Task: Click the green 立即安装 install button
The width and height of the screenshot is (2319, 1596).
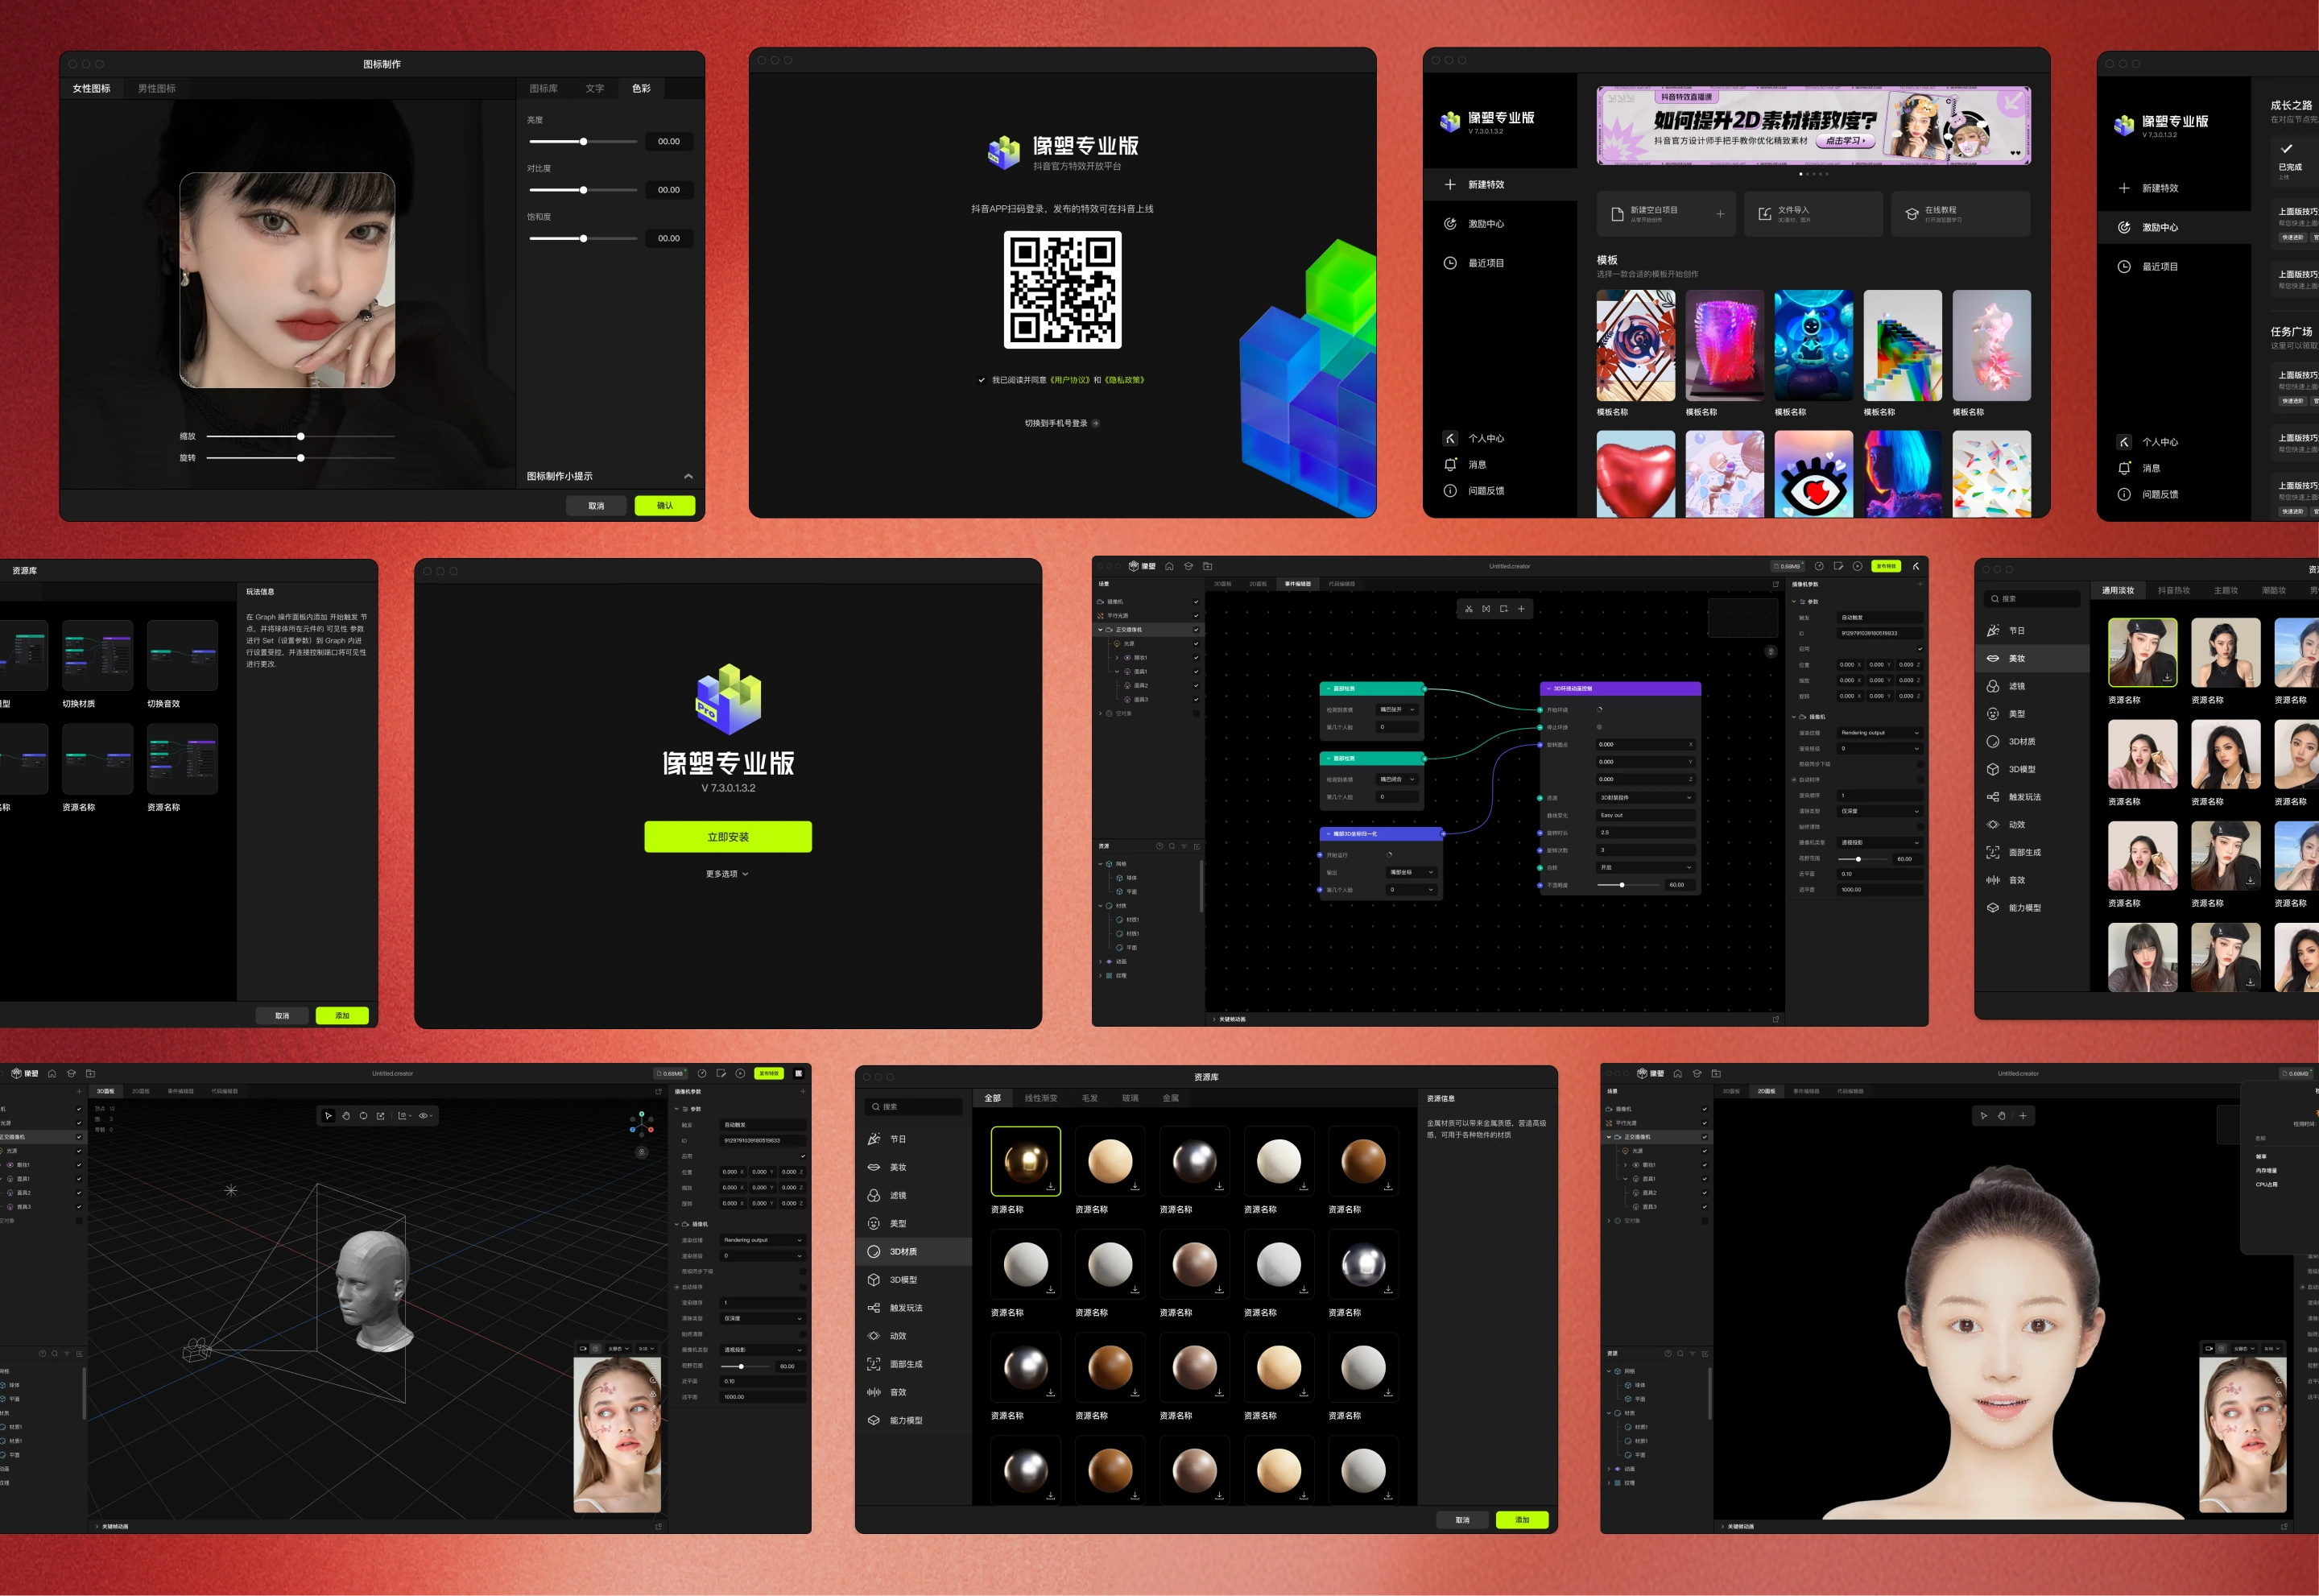Action: (x=728, y=837)
